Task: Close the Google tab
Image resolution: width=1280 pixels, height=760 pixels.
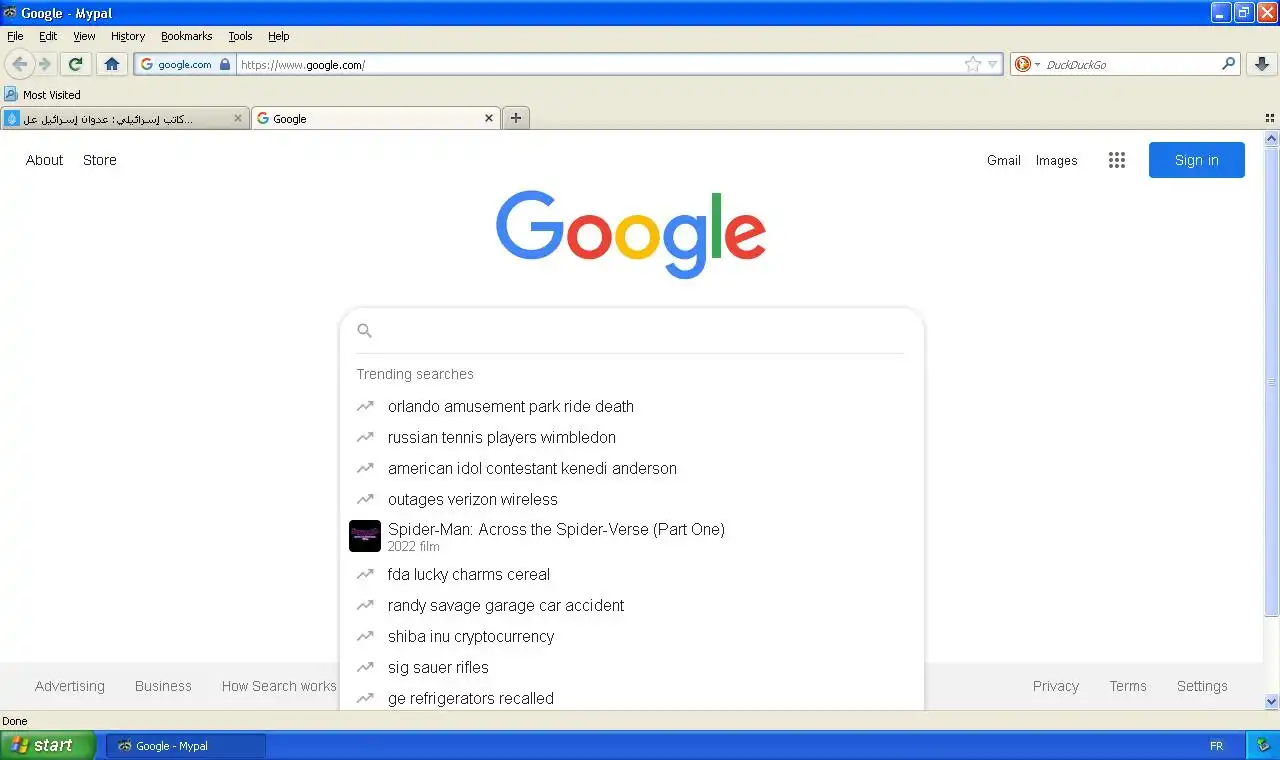Action: click(x=489, y=118)
